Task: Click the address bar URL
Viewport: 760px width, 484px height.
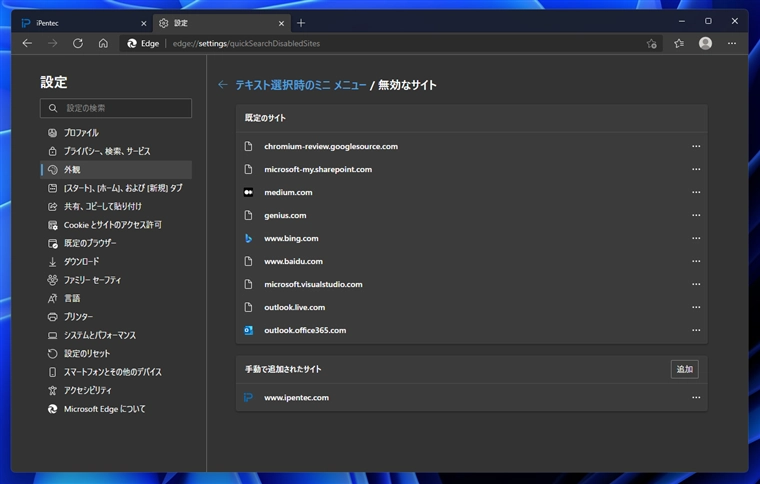Action: tap(246, 44)
